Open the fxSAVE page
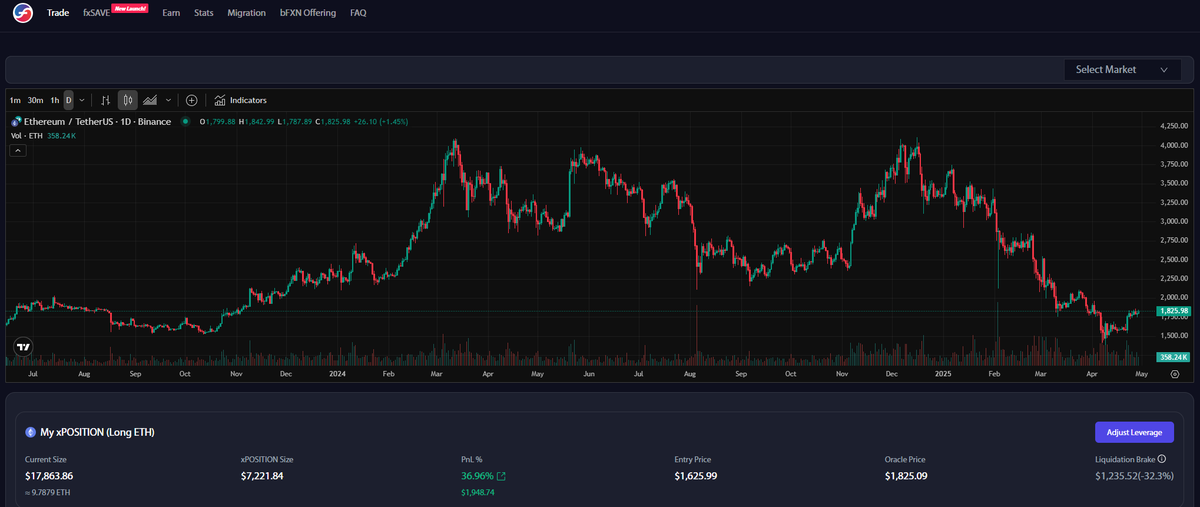The height and width of the screenshot is (507, 1200). click(x=97, y=13)
